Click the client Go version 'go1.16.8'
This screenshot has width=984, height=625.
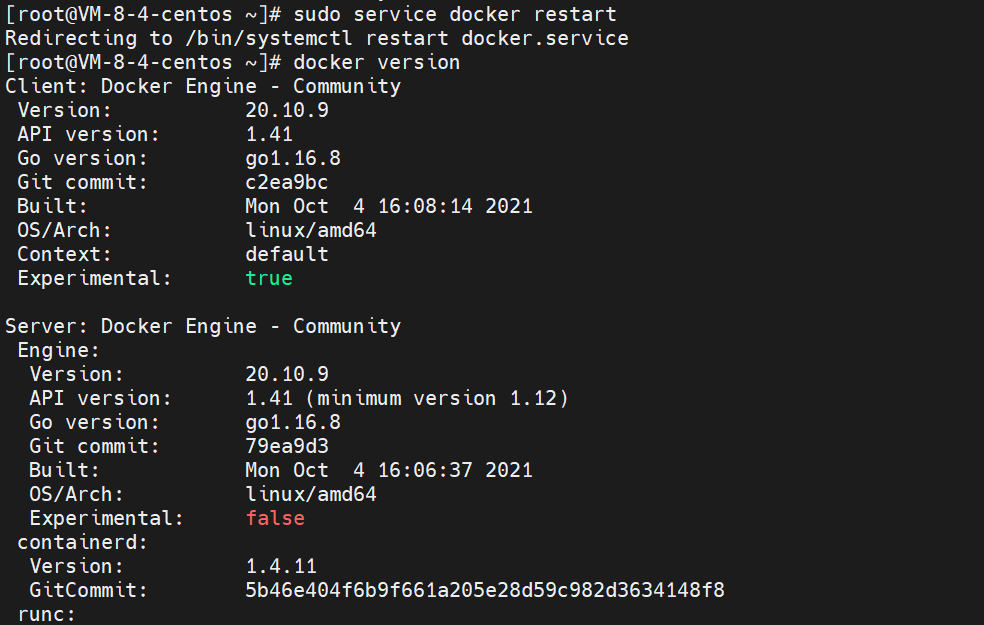pyautogui.click(x=293, y=158)
